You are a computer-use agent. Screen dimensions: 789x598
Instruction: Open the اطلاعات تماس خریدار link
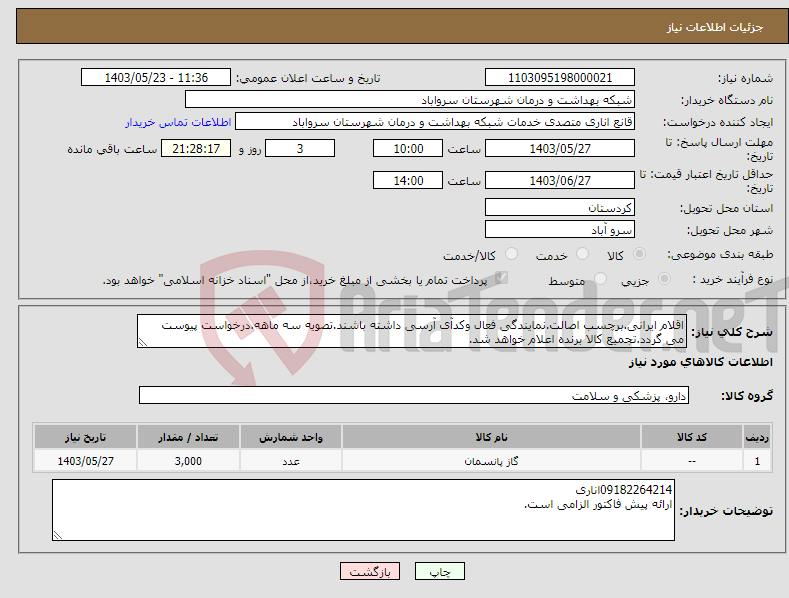click(178, 122)
